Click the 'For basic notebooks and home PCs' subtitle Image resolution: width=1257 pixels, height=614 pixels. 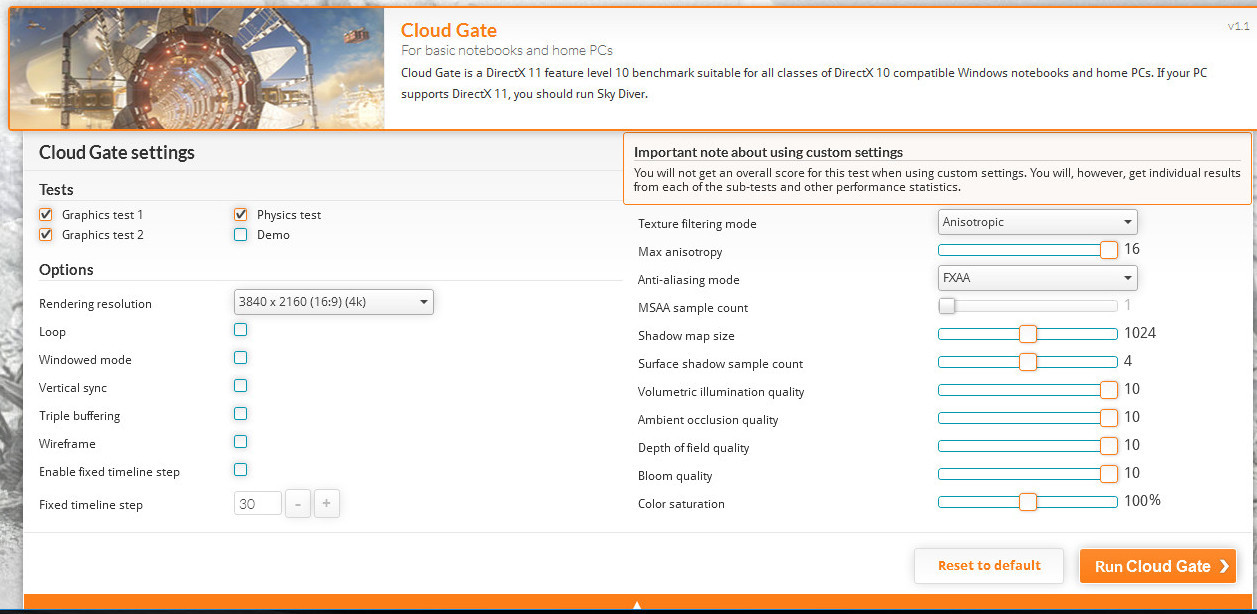pos(507,50)
